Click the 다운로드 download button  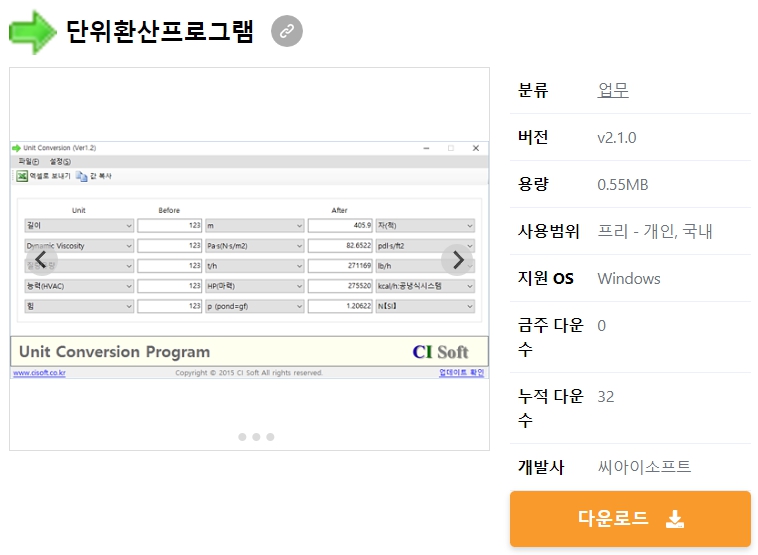(630, 519)
